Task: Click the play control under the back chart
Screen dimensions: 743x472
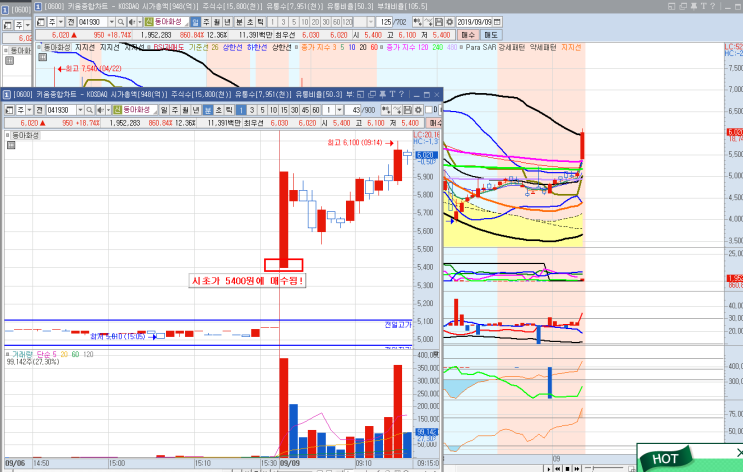Action: [549, 469]
